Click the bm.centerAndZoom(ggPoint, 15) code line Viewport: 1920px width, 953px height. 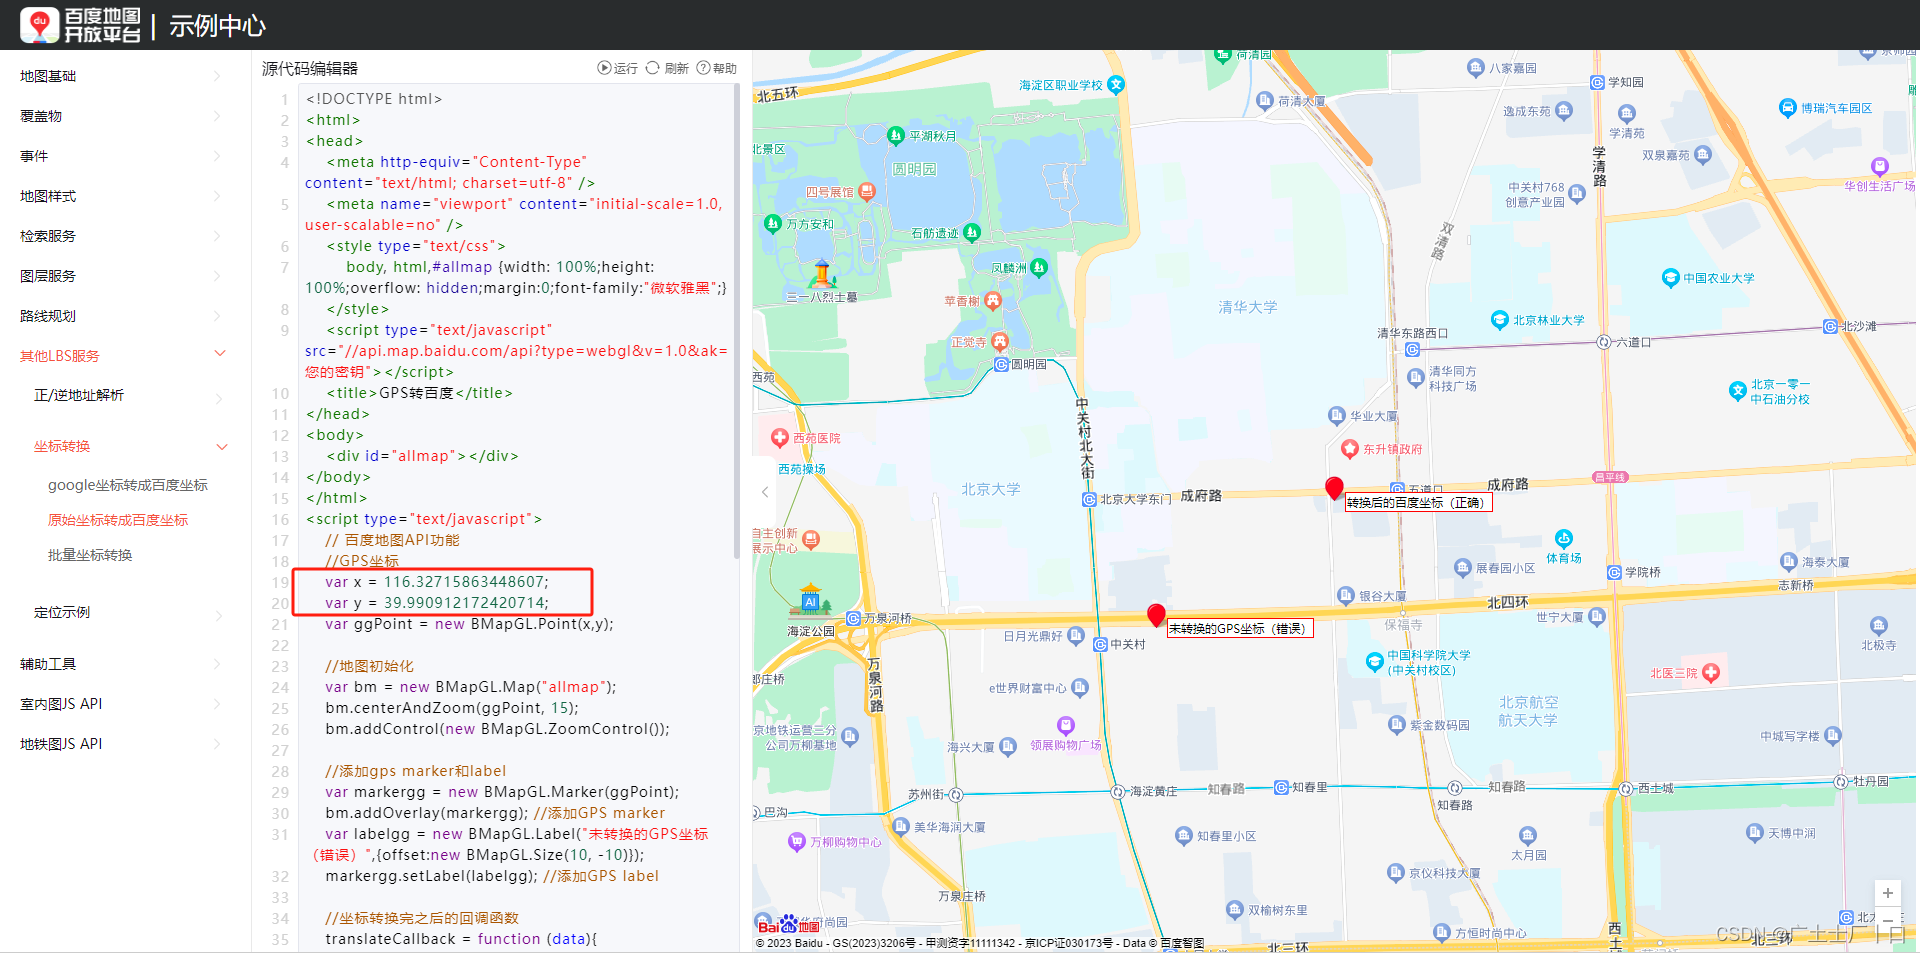(452, 708)
